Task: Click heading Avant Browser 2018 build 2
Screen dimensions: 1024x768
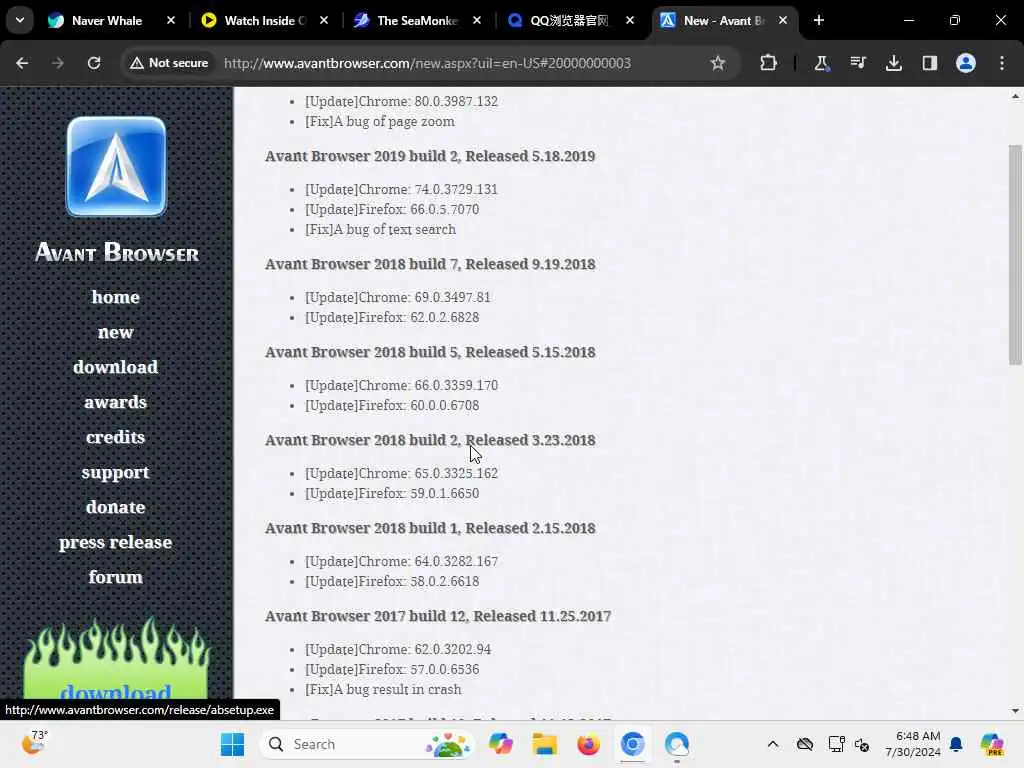Action: pos(430,440)
